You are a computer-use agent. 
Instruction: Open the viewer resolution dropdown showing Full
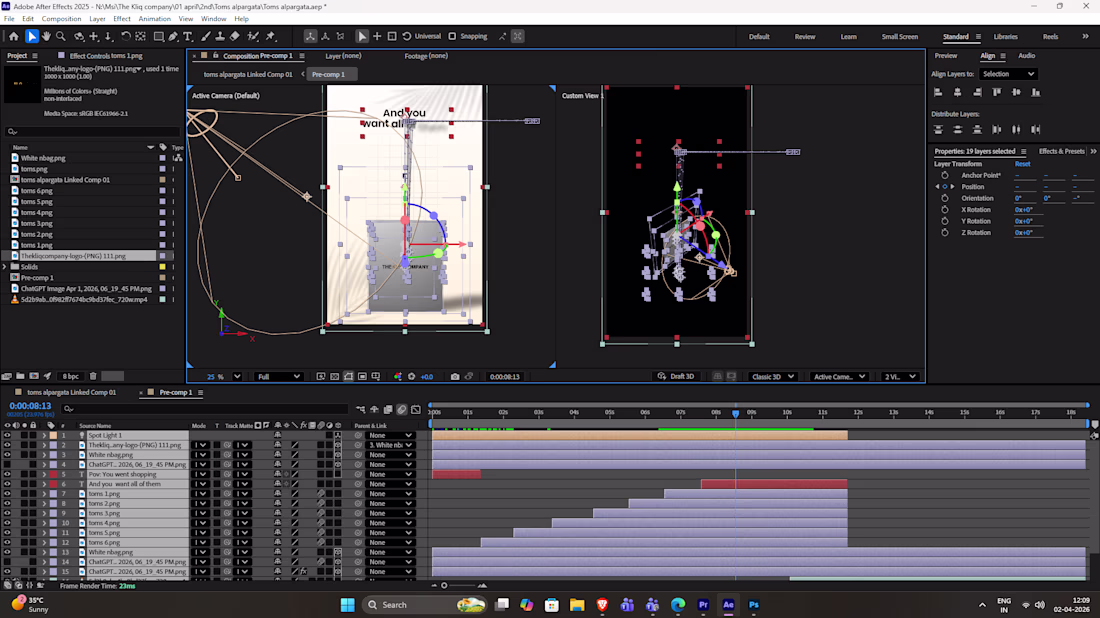278,377
